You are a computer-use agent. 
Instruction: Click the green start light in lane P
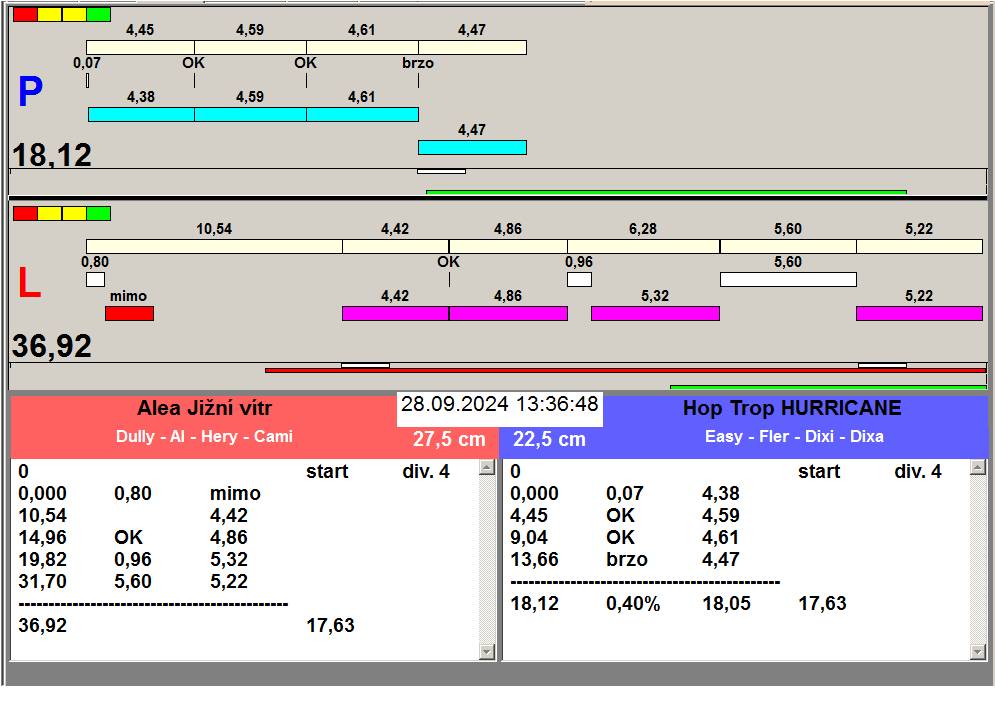tap(98, 15)
